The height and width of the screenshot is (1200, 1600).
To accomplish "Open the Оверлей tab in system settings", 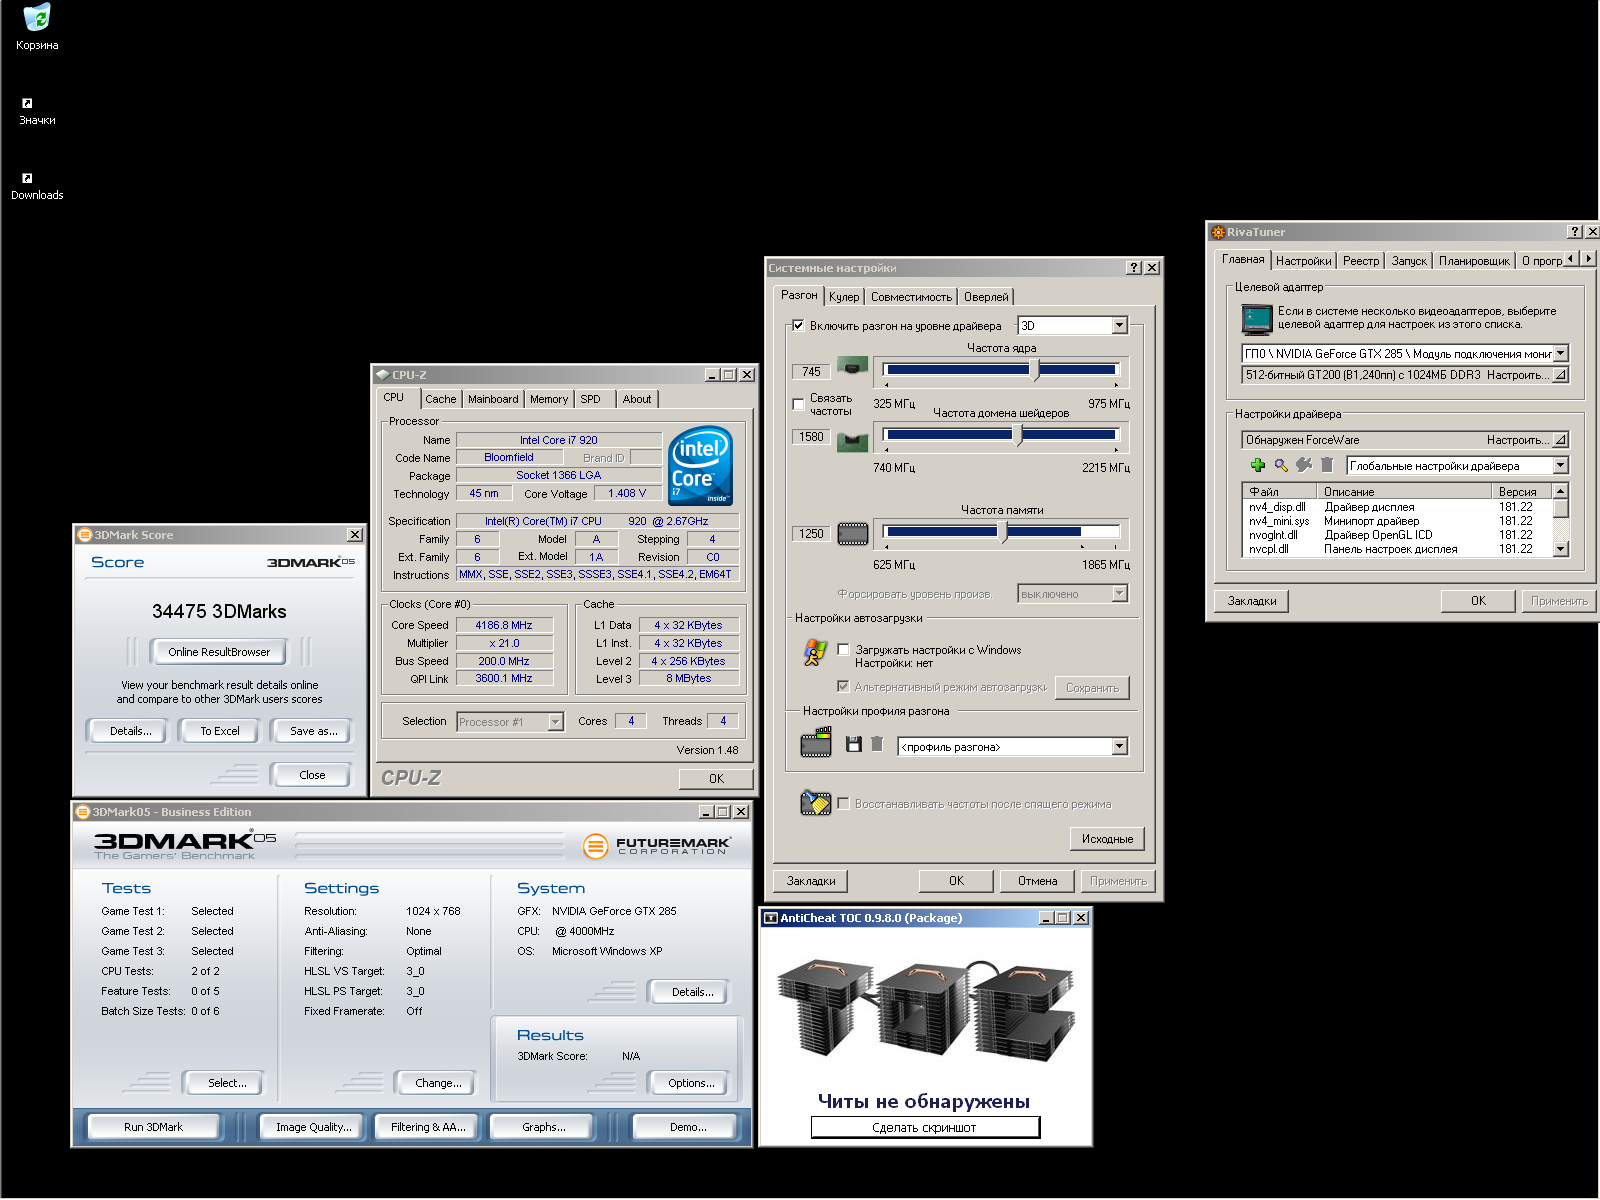I will pyautogui.click(x=986, y=297).
